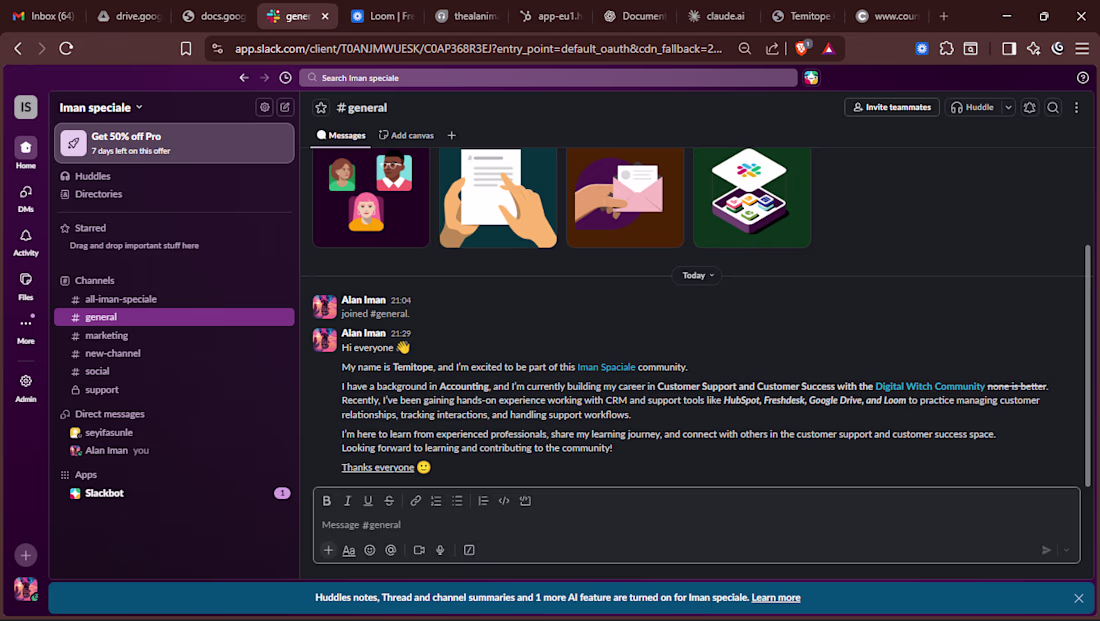Open Slackbot app conversation
Screen dimensions: 1100x621
174,493
